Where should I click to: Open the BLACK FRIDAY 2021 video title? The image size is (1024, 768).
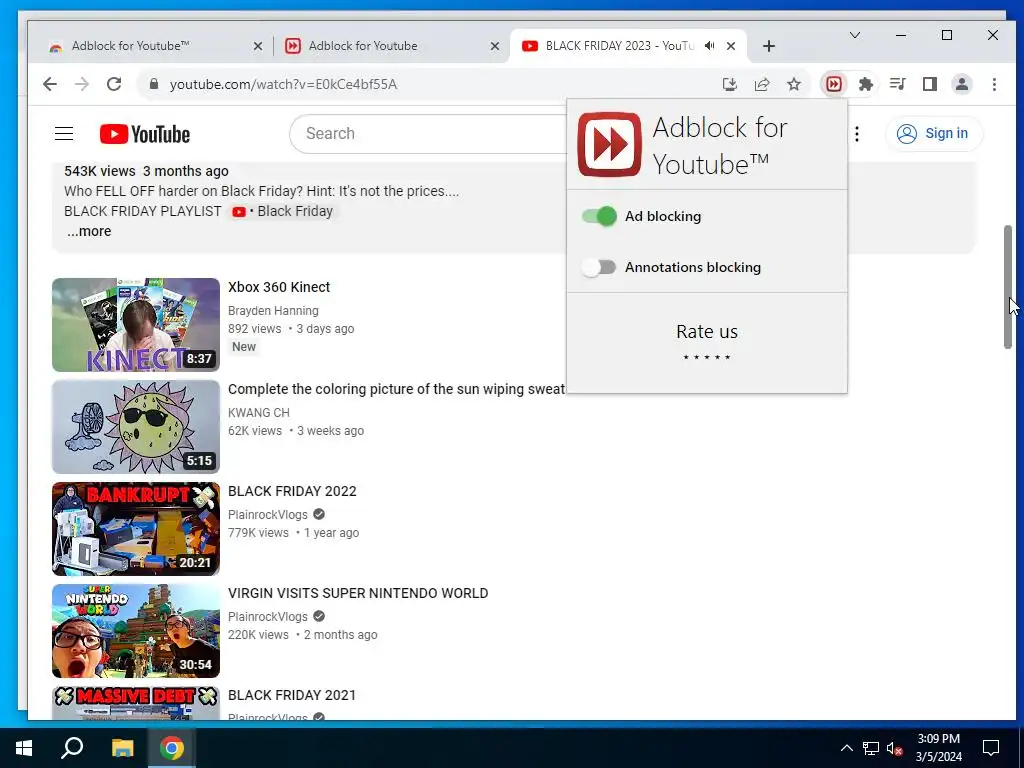[292, 695]
